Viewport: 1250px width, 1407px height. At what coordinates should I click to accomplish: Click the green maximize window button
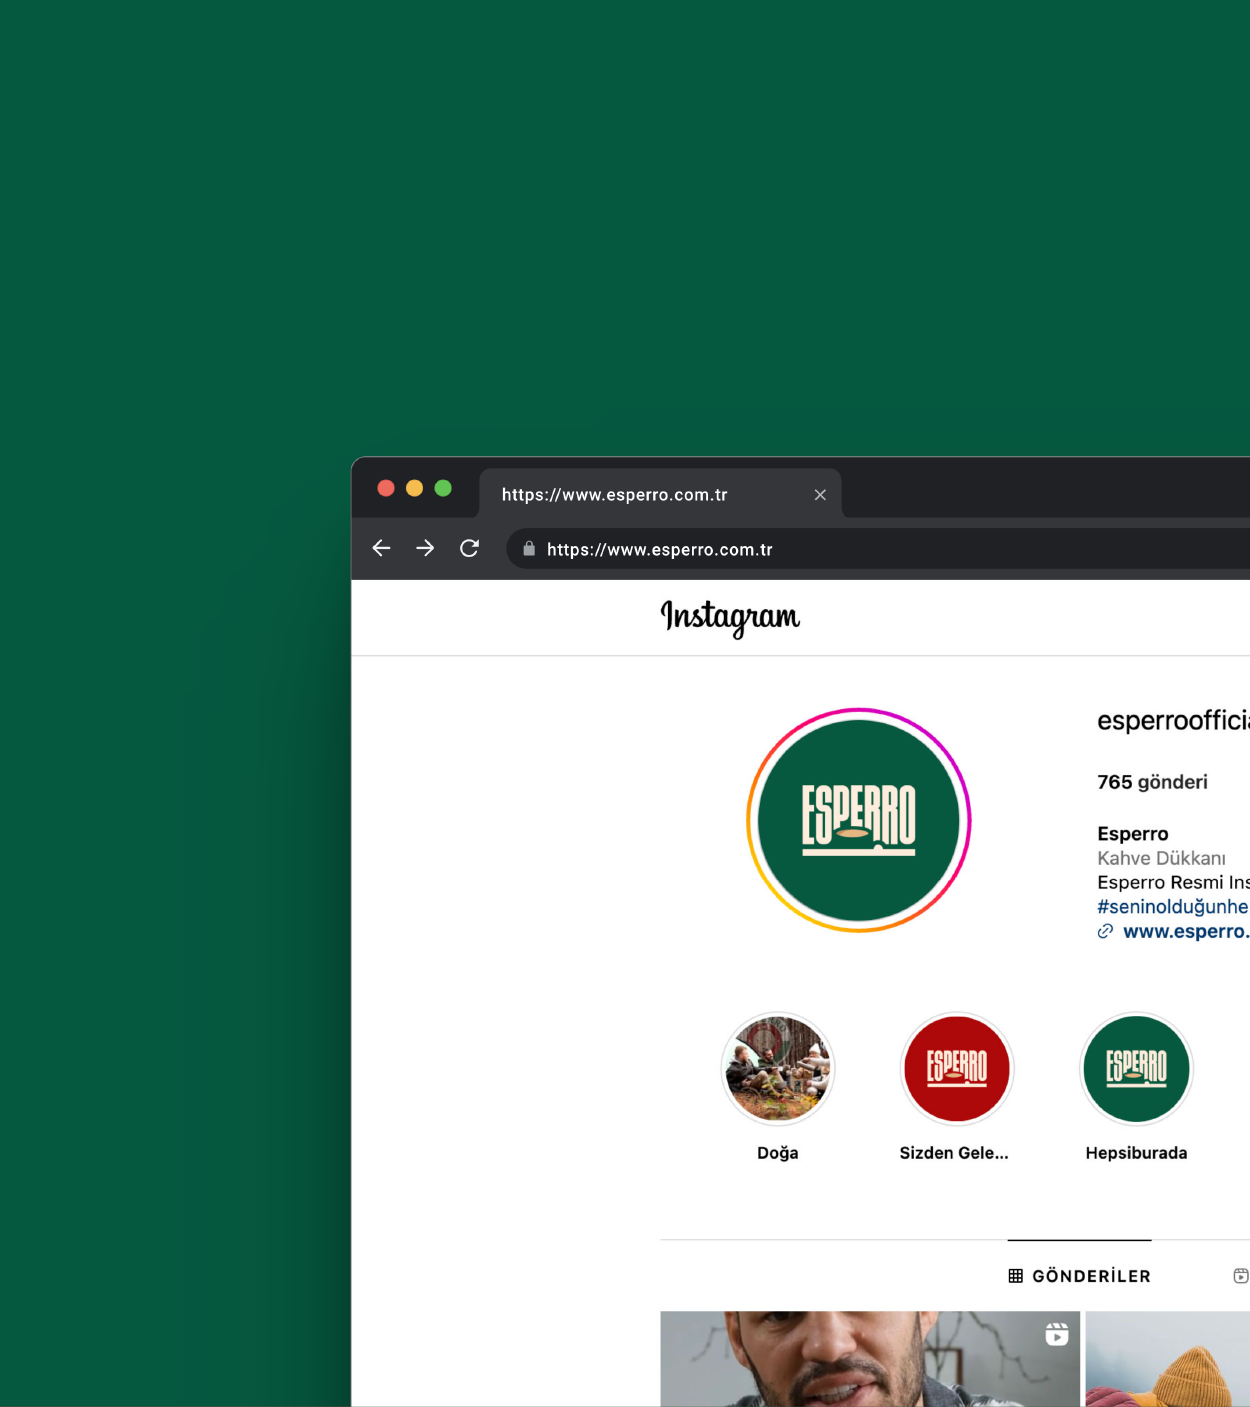coord(443,488)
